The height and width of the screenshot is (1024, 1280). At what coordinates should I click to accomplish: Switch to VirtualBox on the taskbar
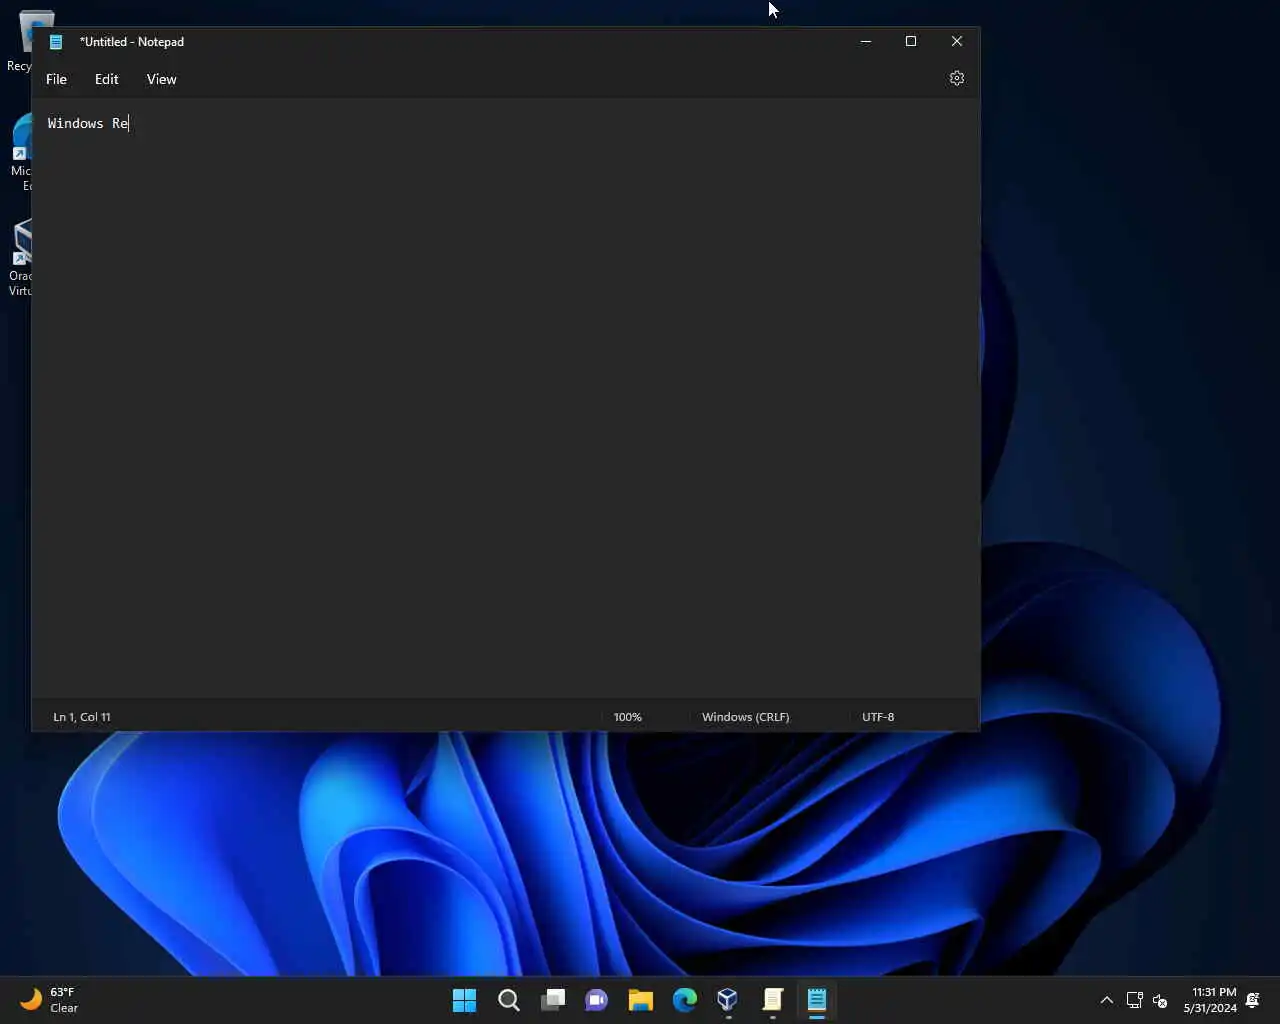coord(728,1000)
